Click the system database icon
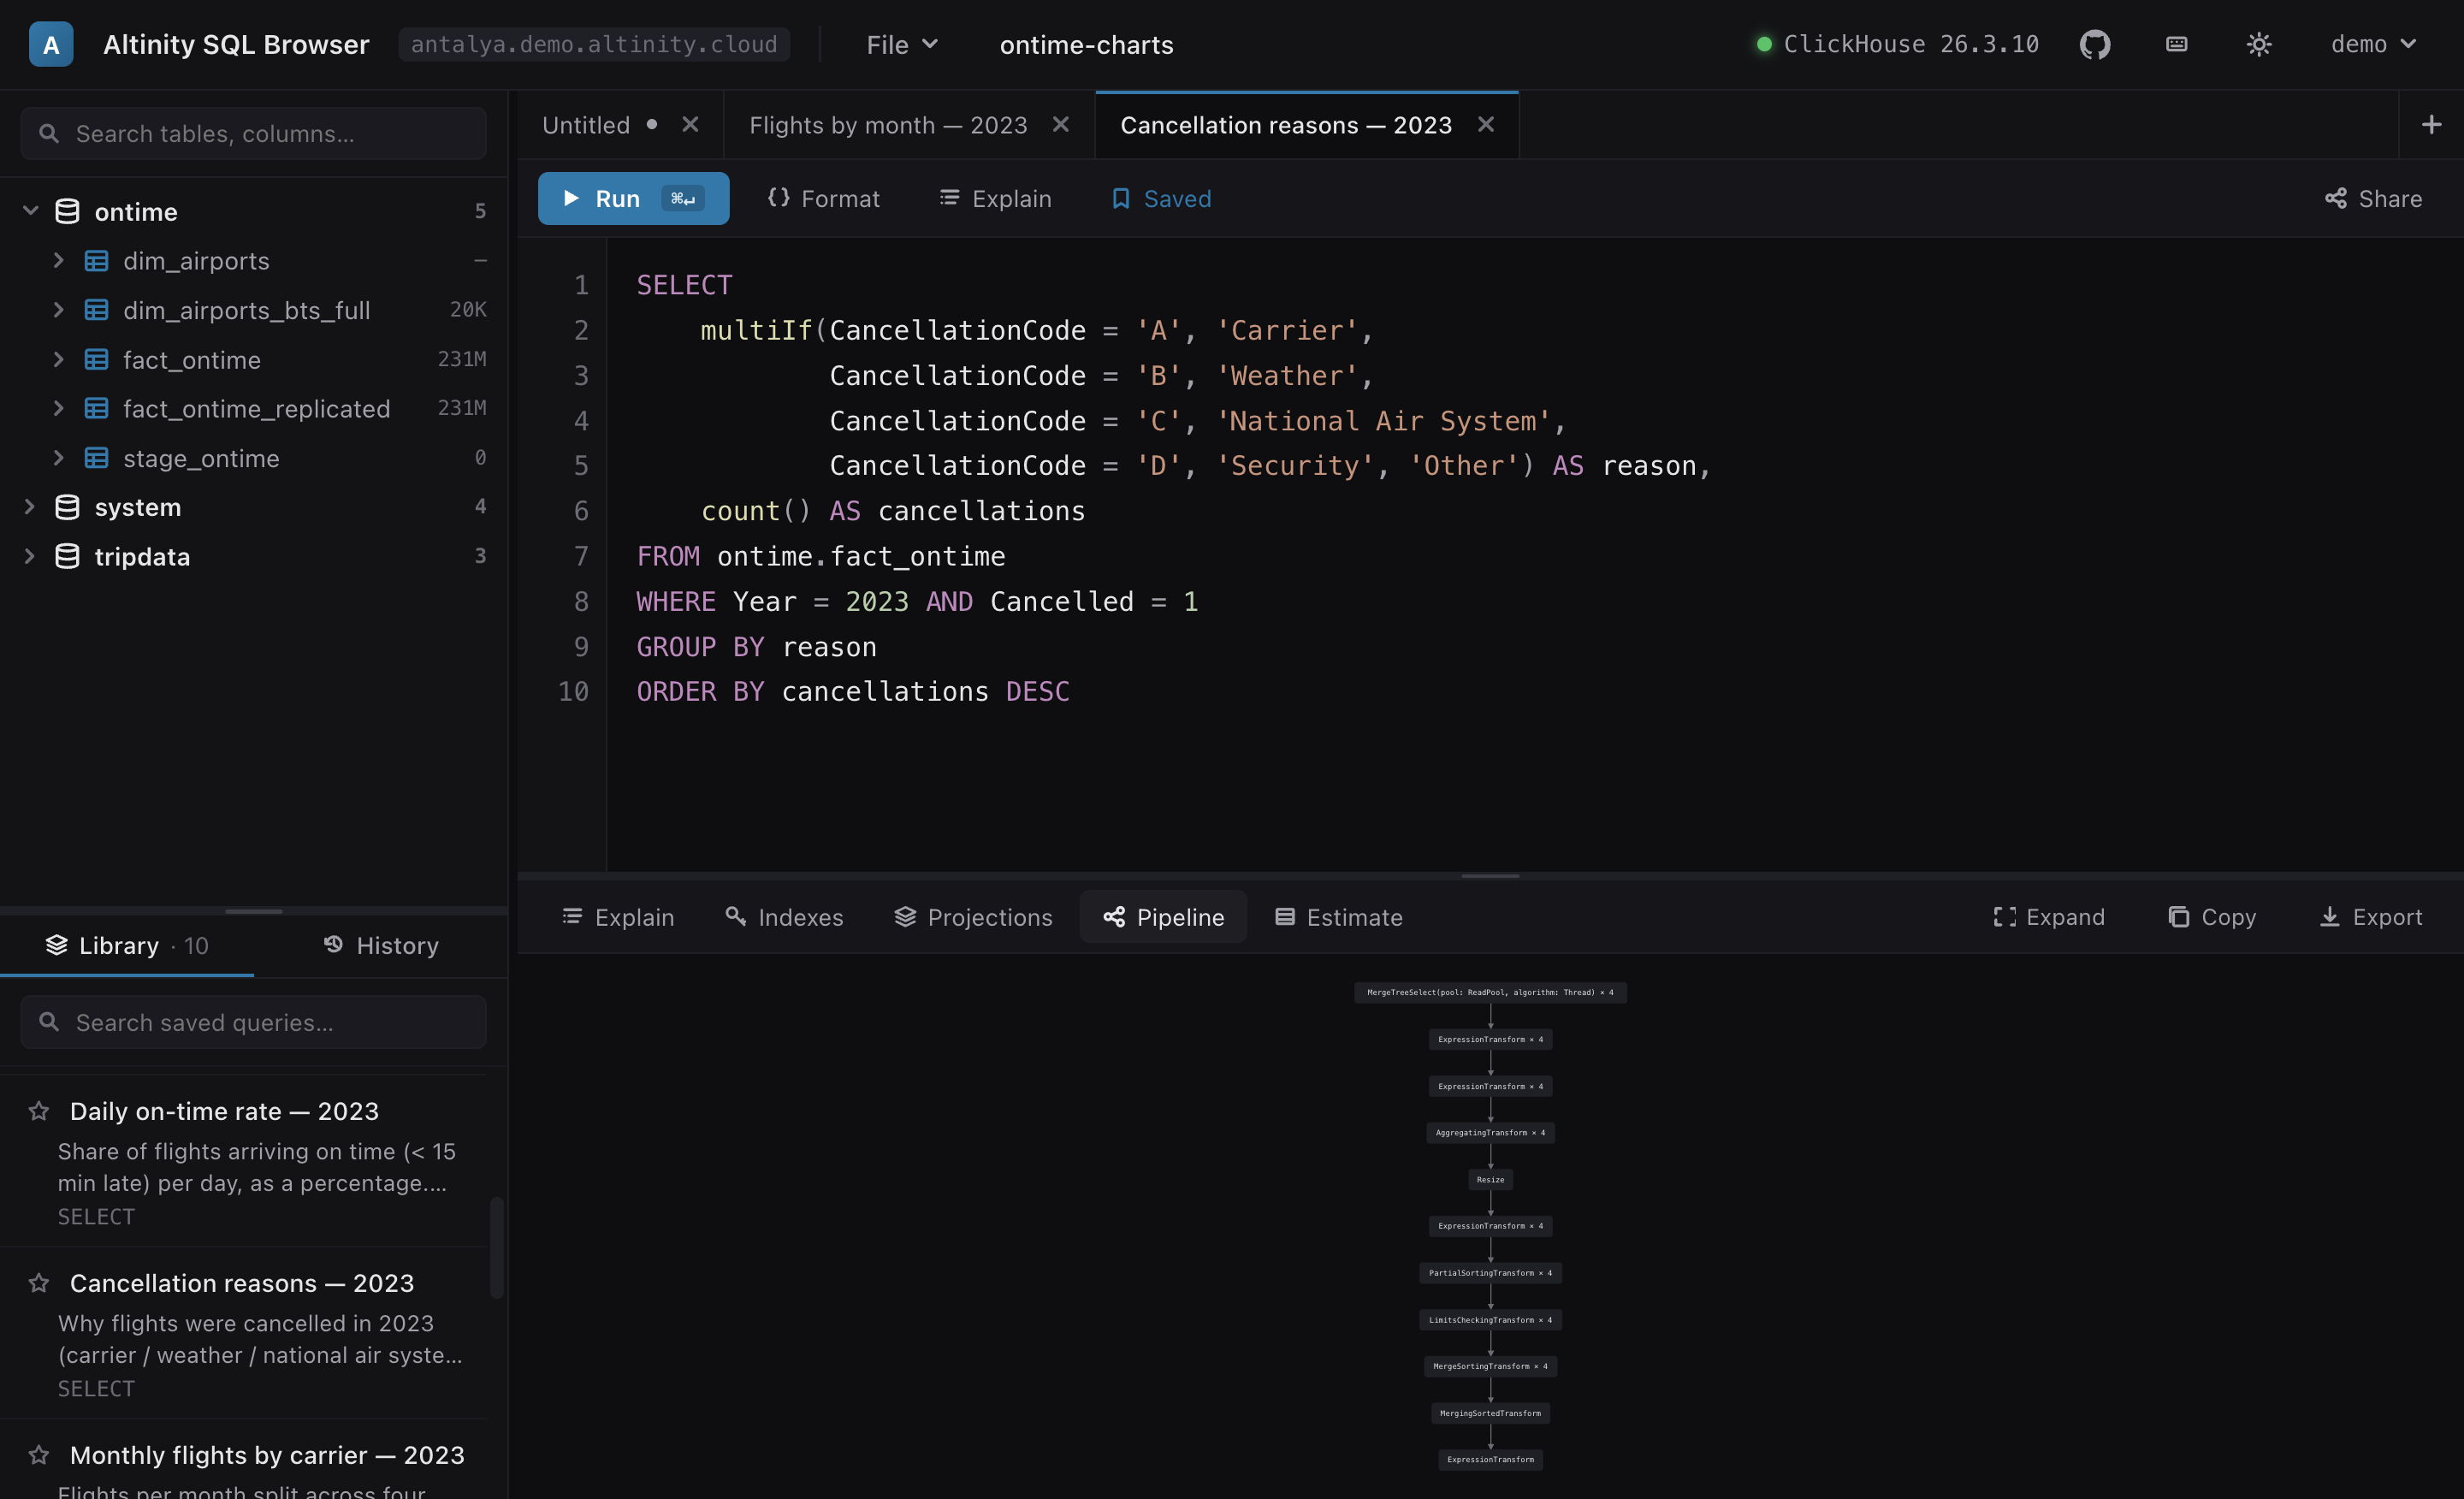This screenshot has height=1499, width=2464. pyautogui.click(x=67, y=507)
